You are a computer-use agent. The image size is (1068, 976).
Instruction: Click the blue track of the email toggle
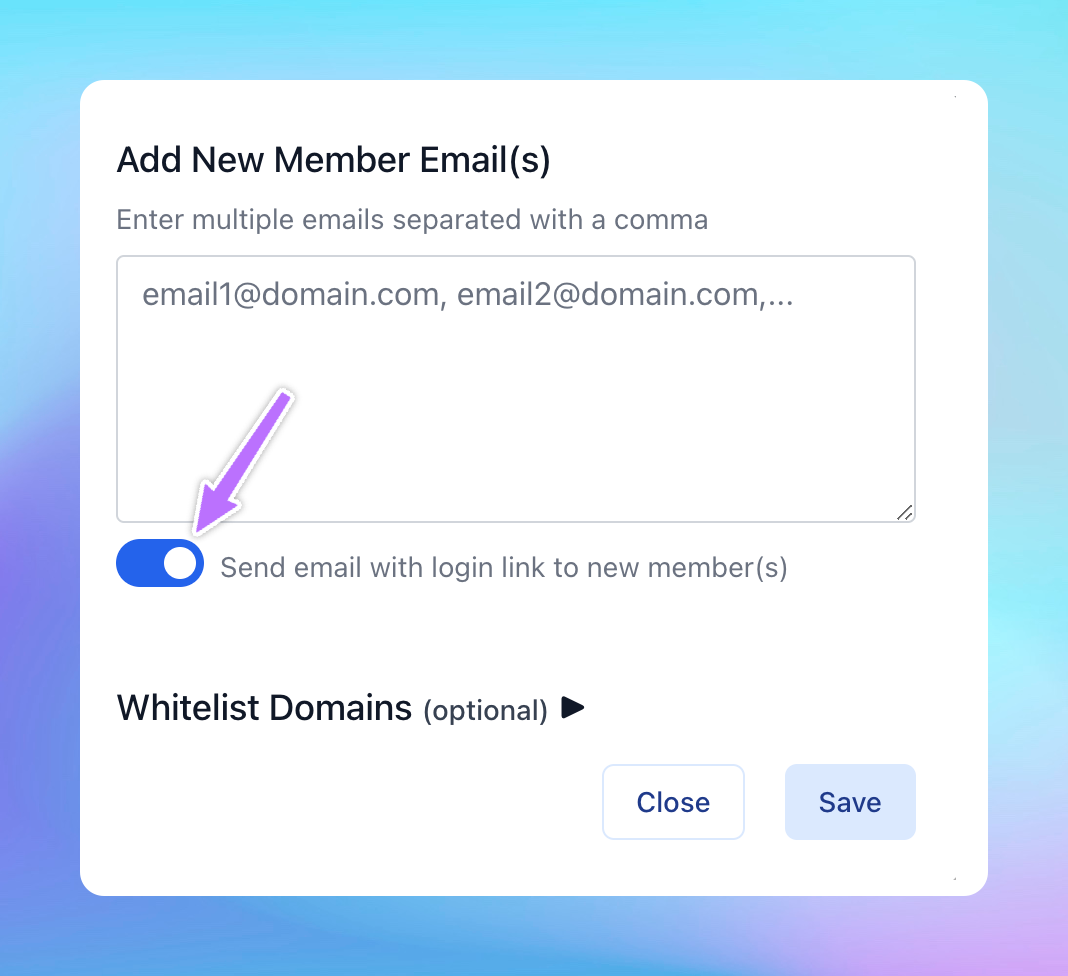click(x=136, y=563)
